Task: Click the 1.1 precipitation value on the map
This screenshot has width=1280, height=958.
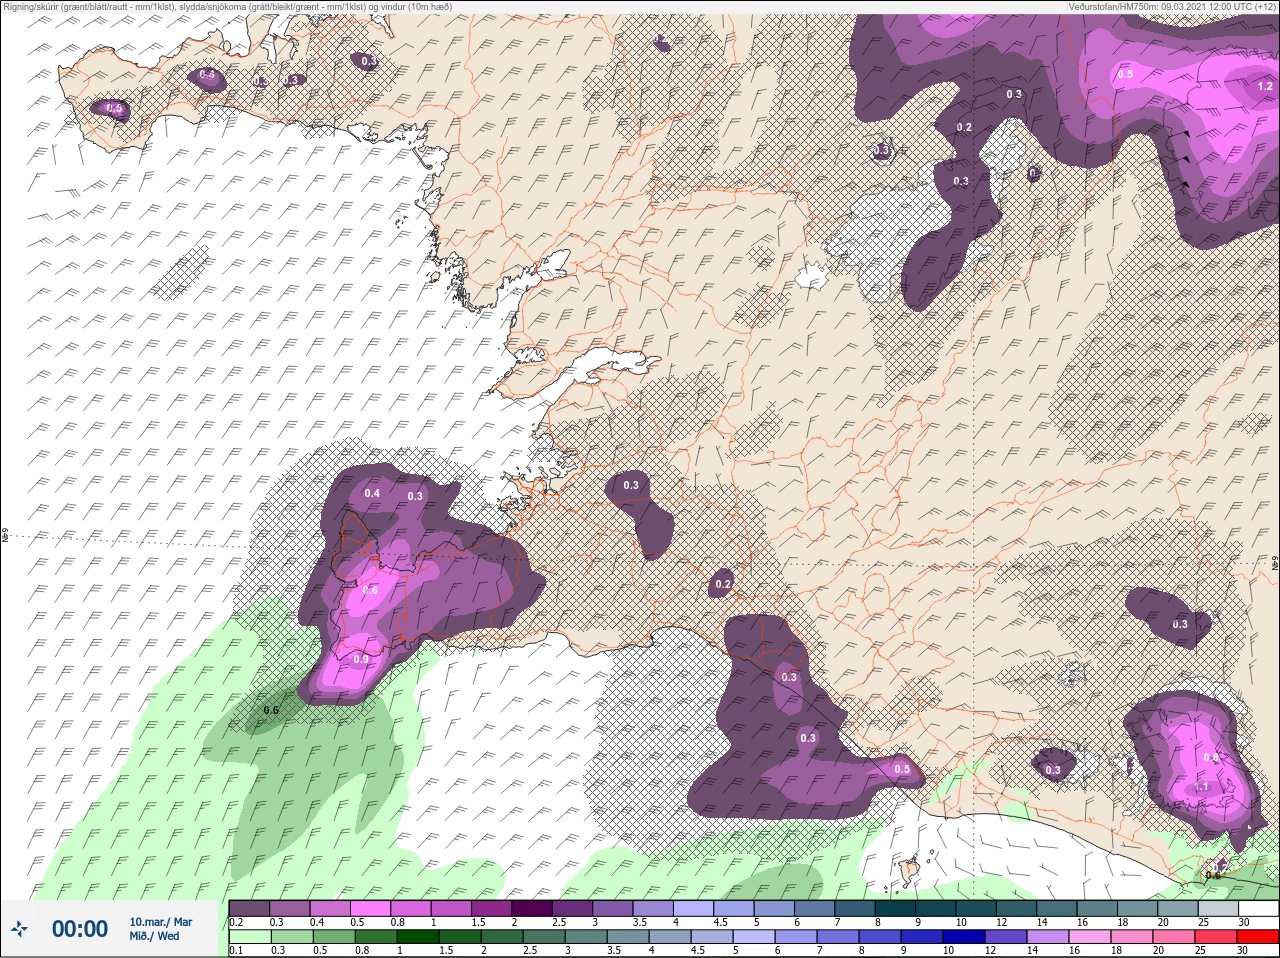Action: (x=1202, y=787)
